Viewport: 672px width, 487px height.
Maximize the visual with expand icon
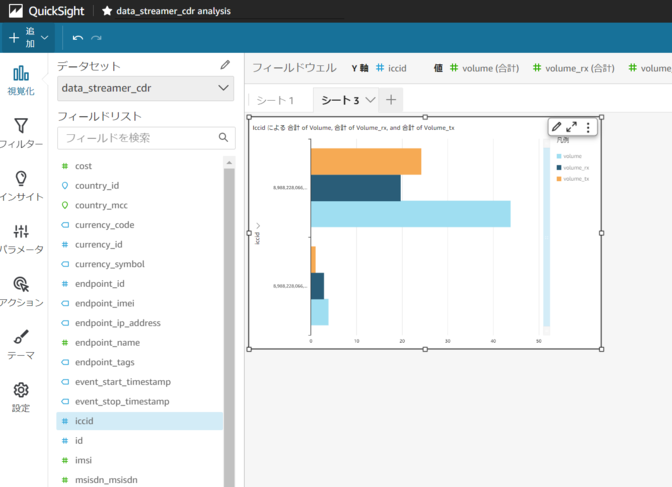coord(572,127)
